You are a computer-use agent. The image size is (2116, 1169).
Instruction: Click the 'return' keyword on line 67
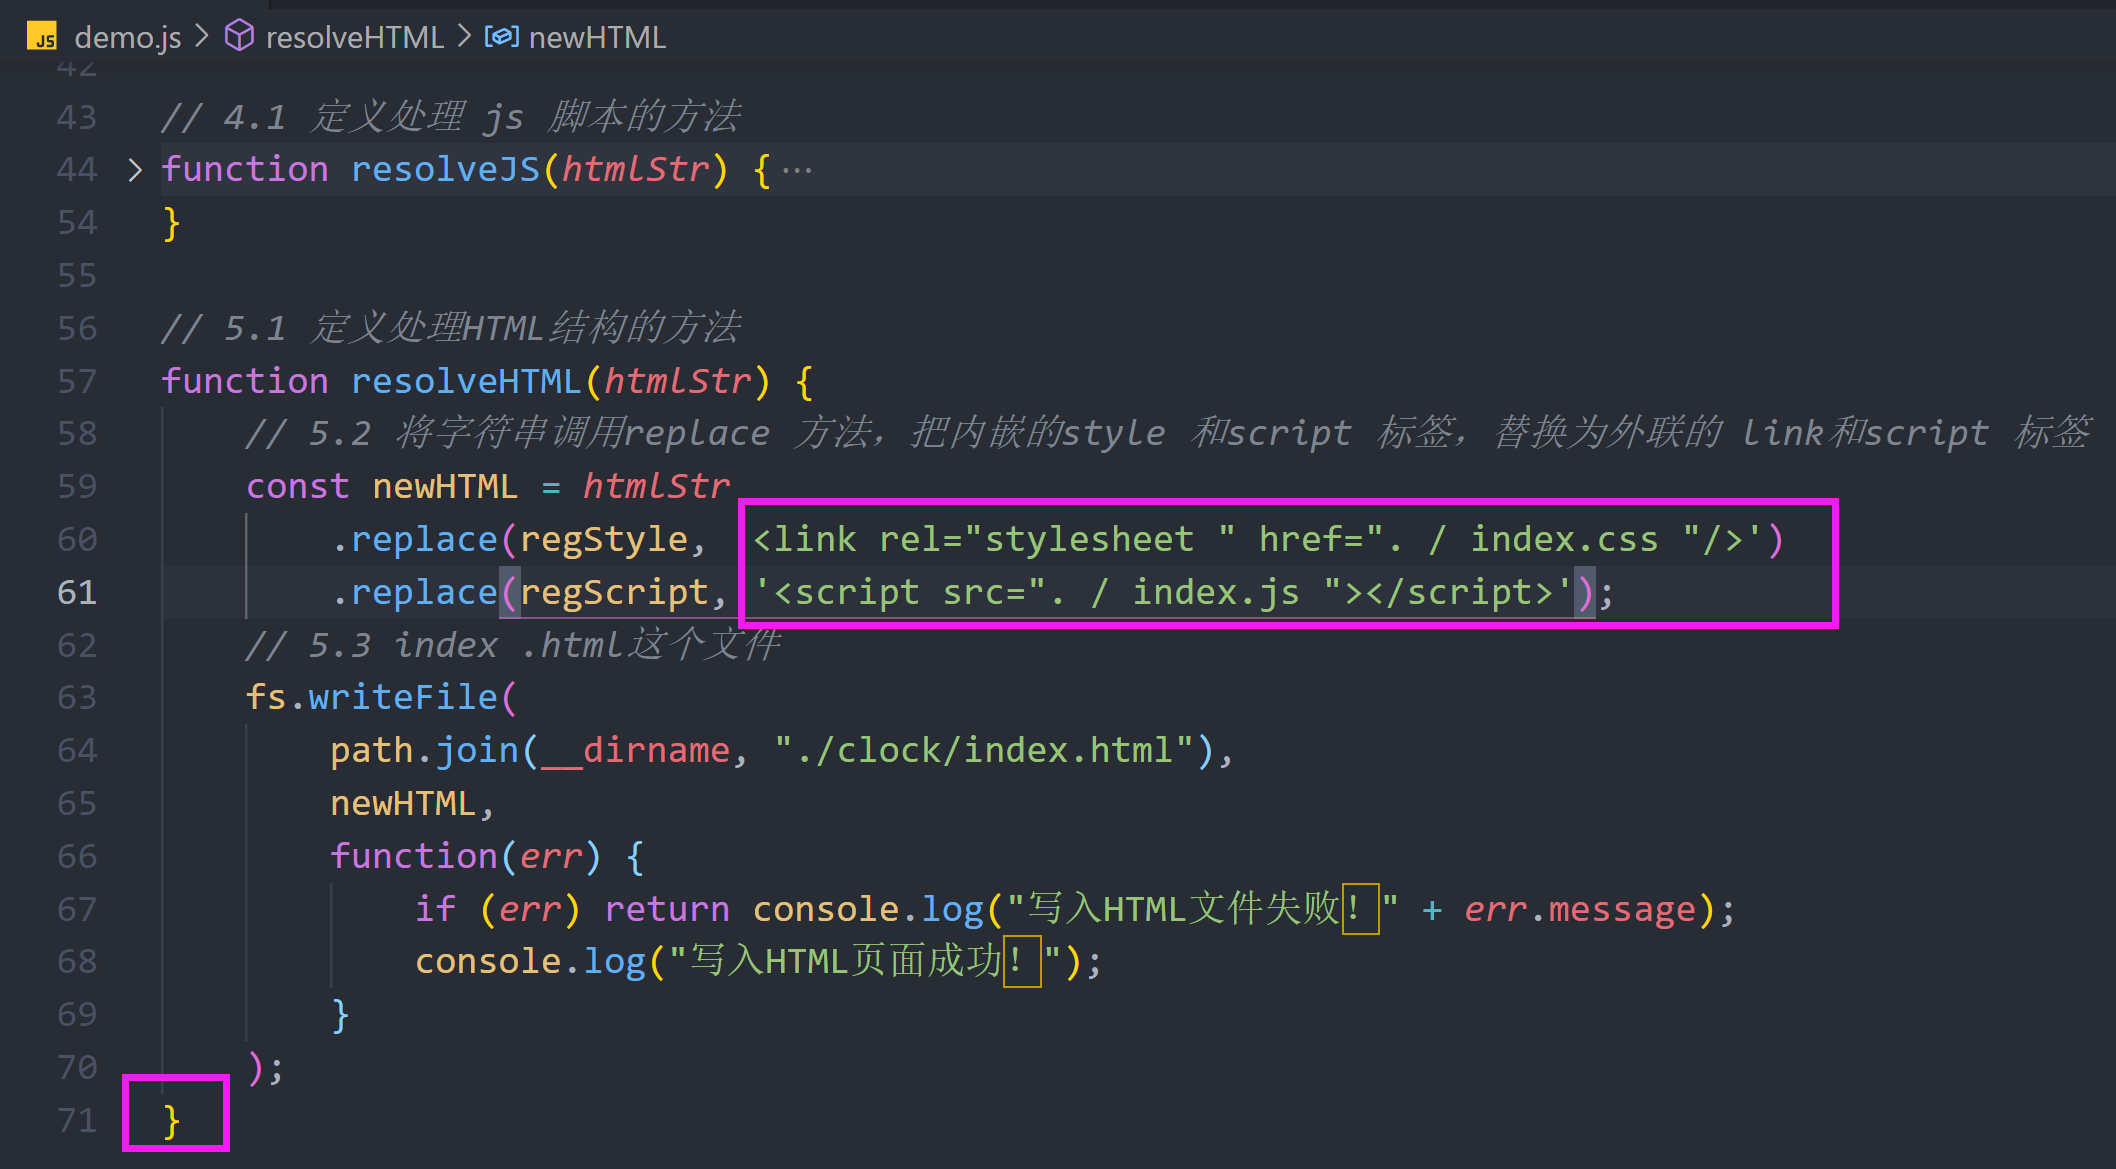[x=667, y=909]
